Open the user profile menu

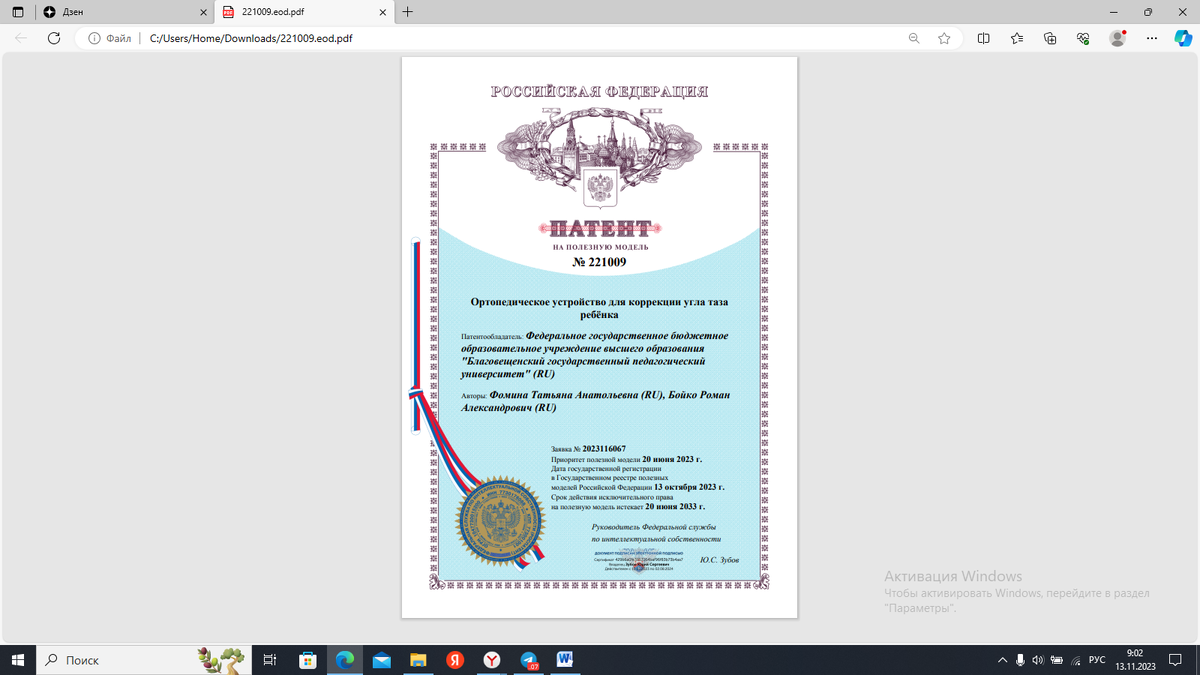[x=1118, y=38]
